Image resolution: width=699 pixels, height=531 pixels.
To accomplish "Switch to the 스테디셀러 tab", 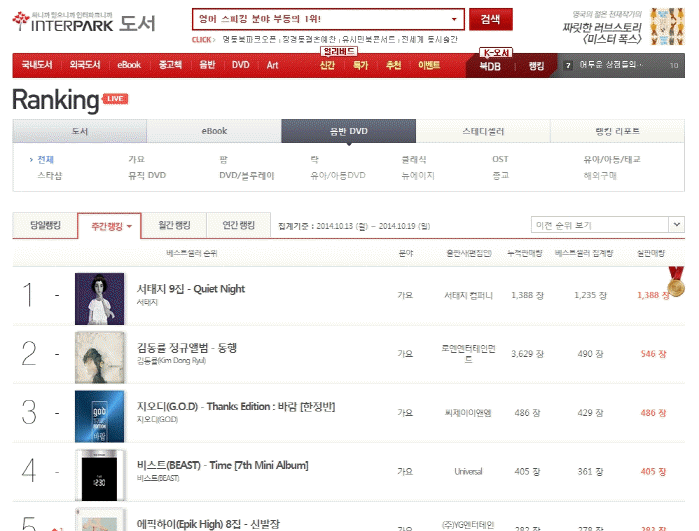I will click(483, 131).
